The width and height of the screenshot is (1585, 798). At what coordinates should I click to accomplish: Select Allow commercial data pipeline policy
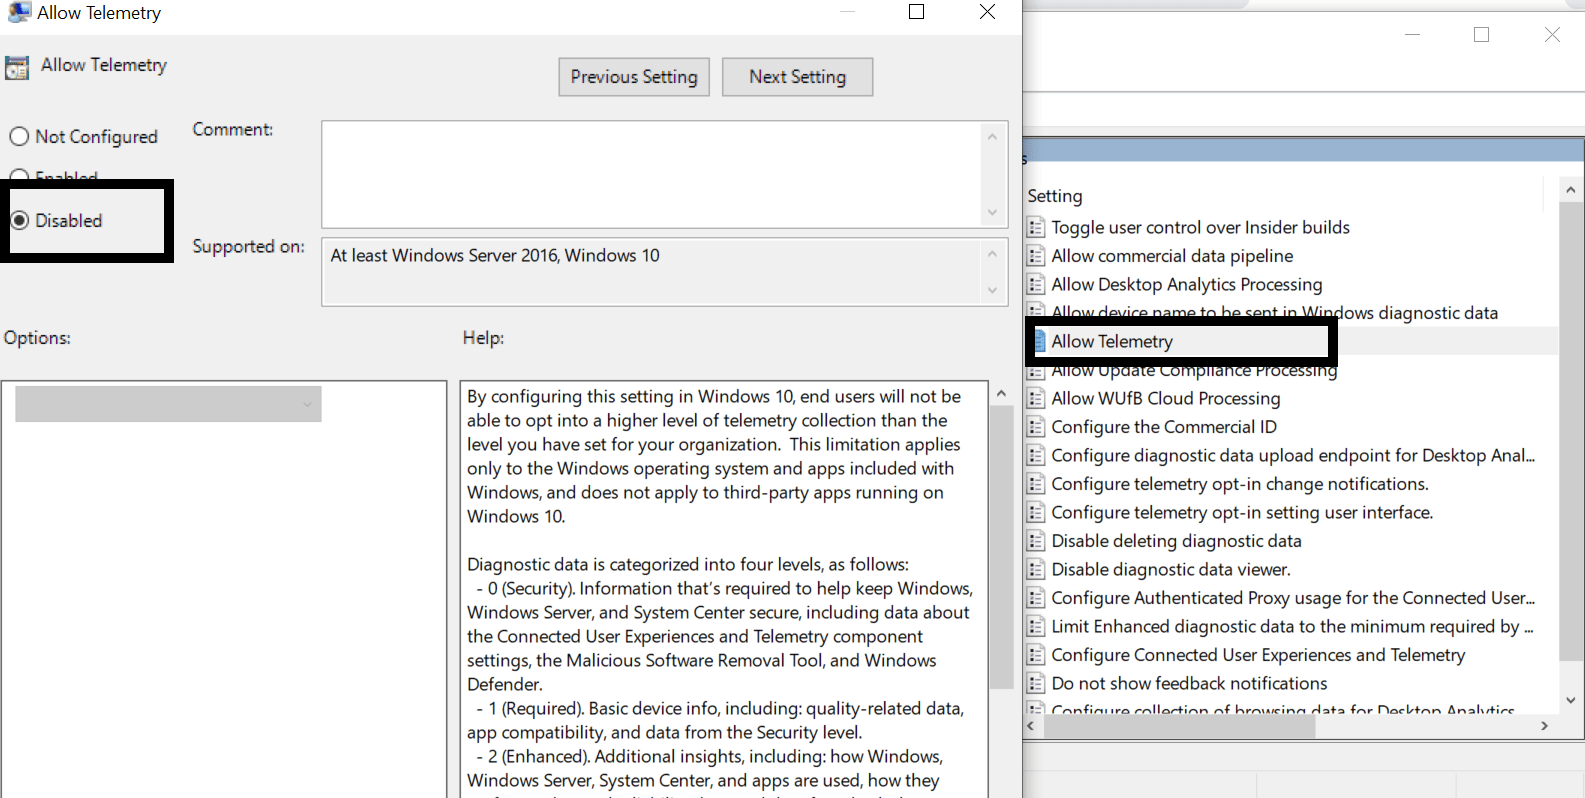click(1172, 256)
